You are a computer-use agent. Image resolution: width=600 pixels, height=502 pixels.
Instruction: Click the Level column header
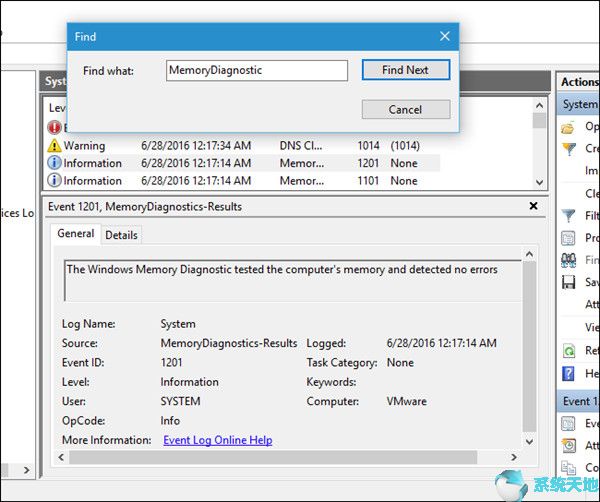click(57, 108)
